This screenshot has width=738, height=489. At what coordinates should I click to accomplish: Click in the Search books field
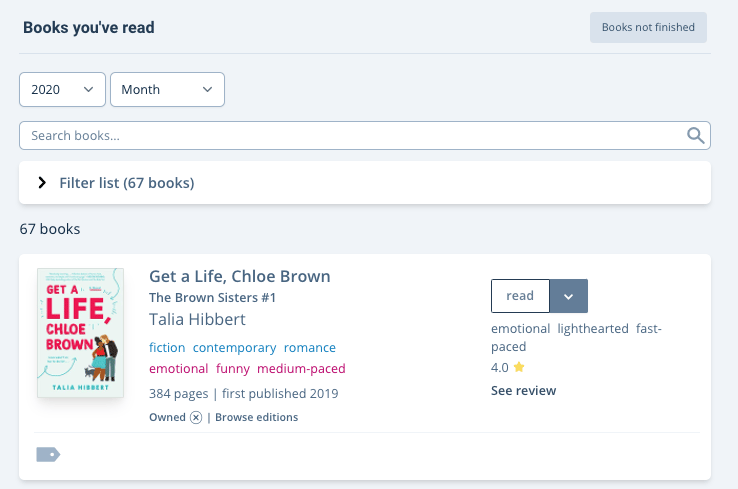[365, 136]
